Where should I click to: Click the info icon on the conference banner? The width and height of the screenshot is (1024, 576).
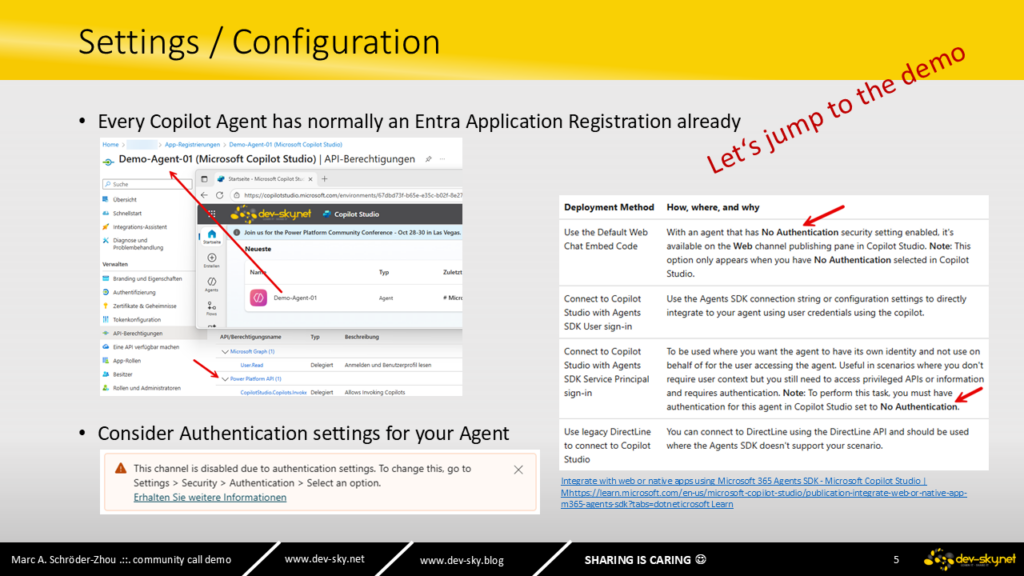pyautogui.click(x=237, y=232)
